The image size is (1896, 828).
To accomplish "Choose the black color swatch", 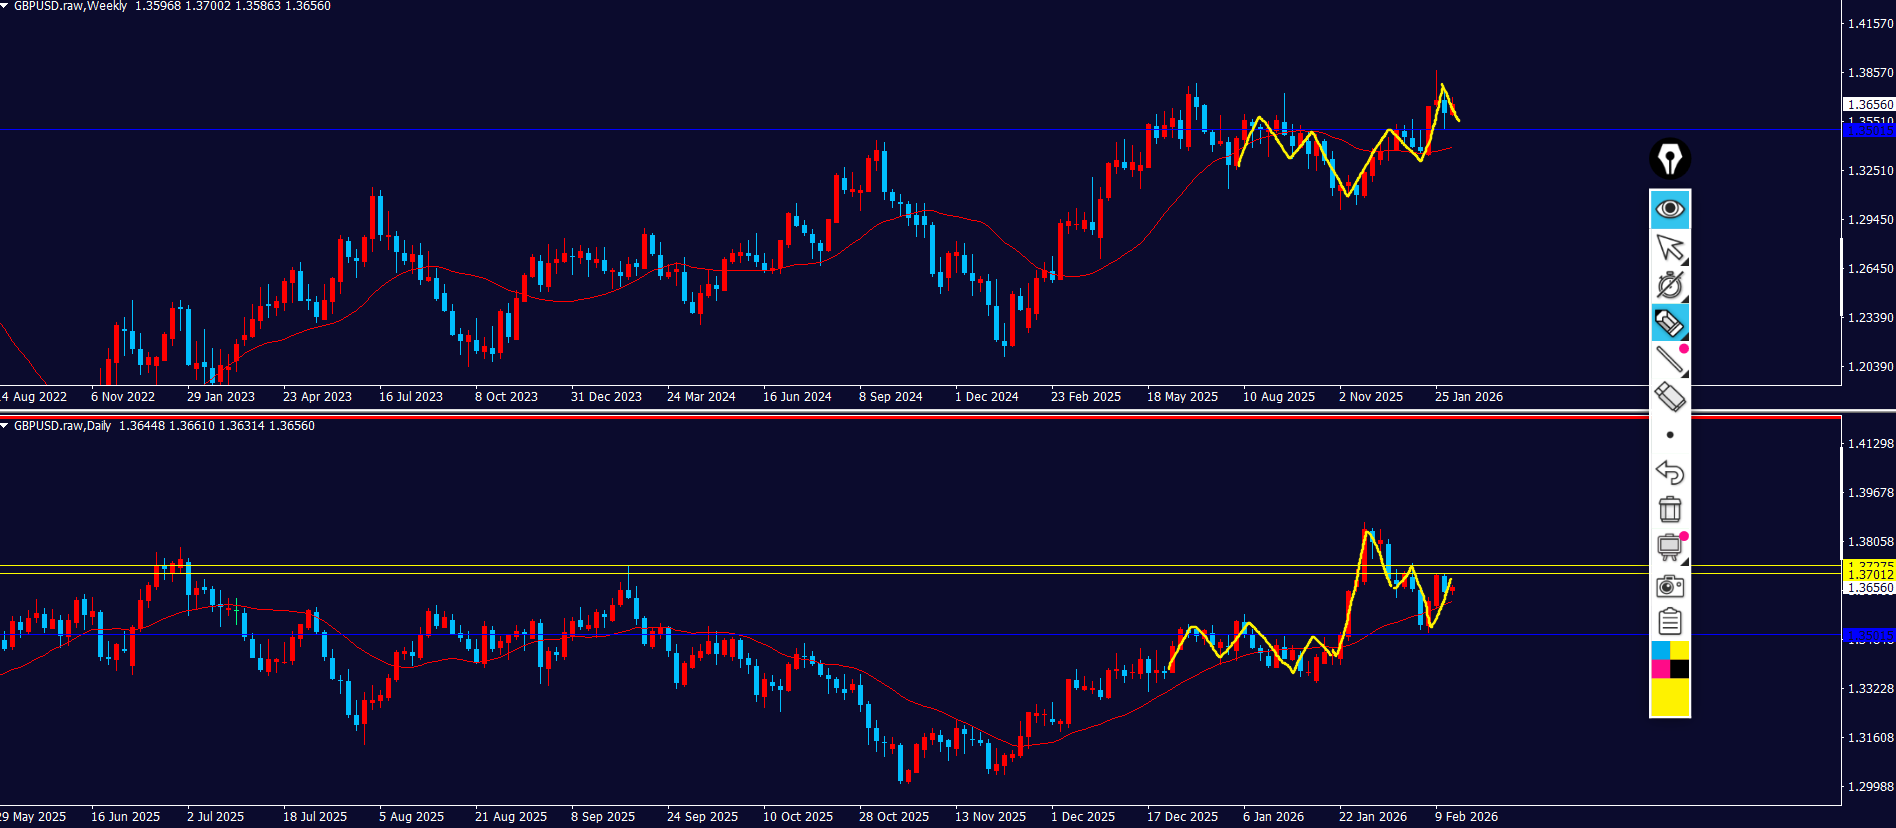I will click(x=1680, y=669).
